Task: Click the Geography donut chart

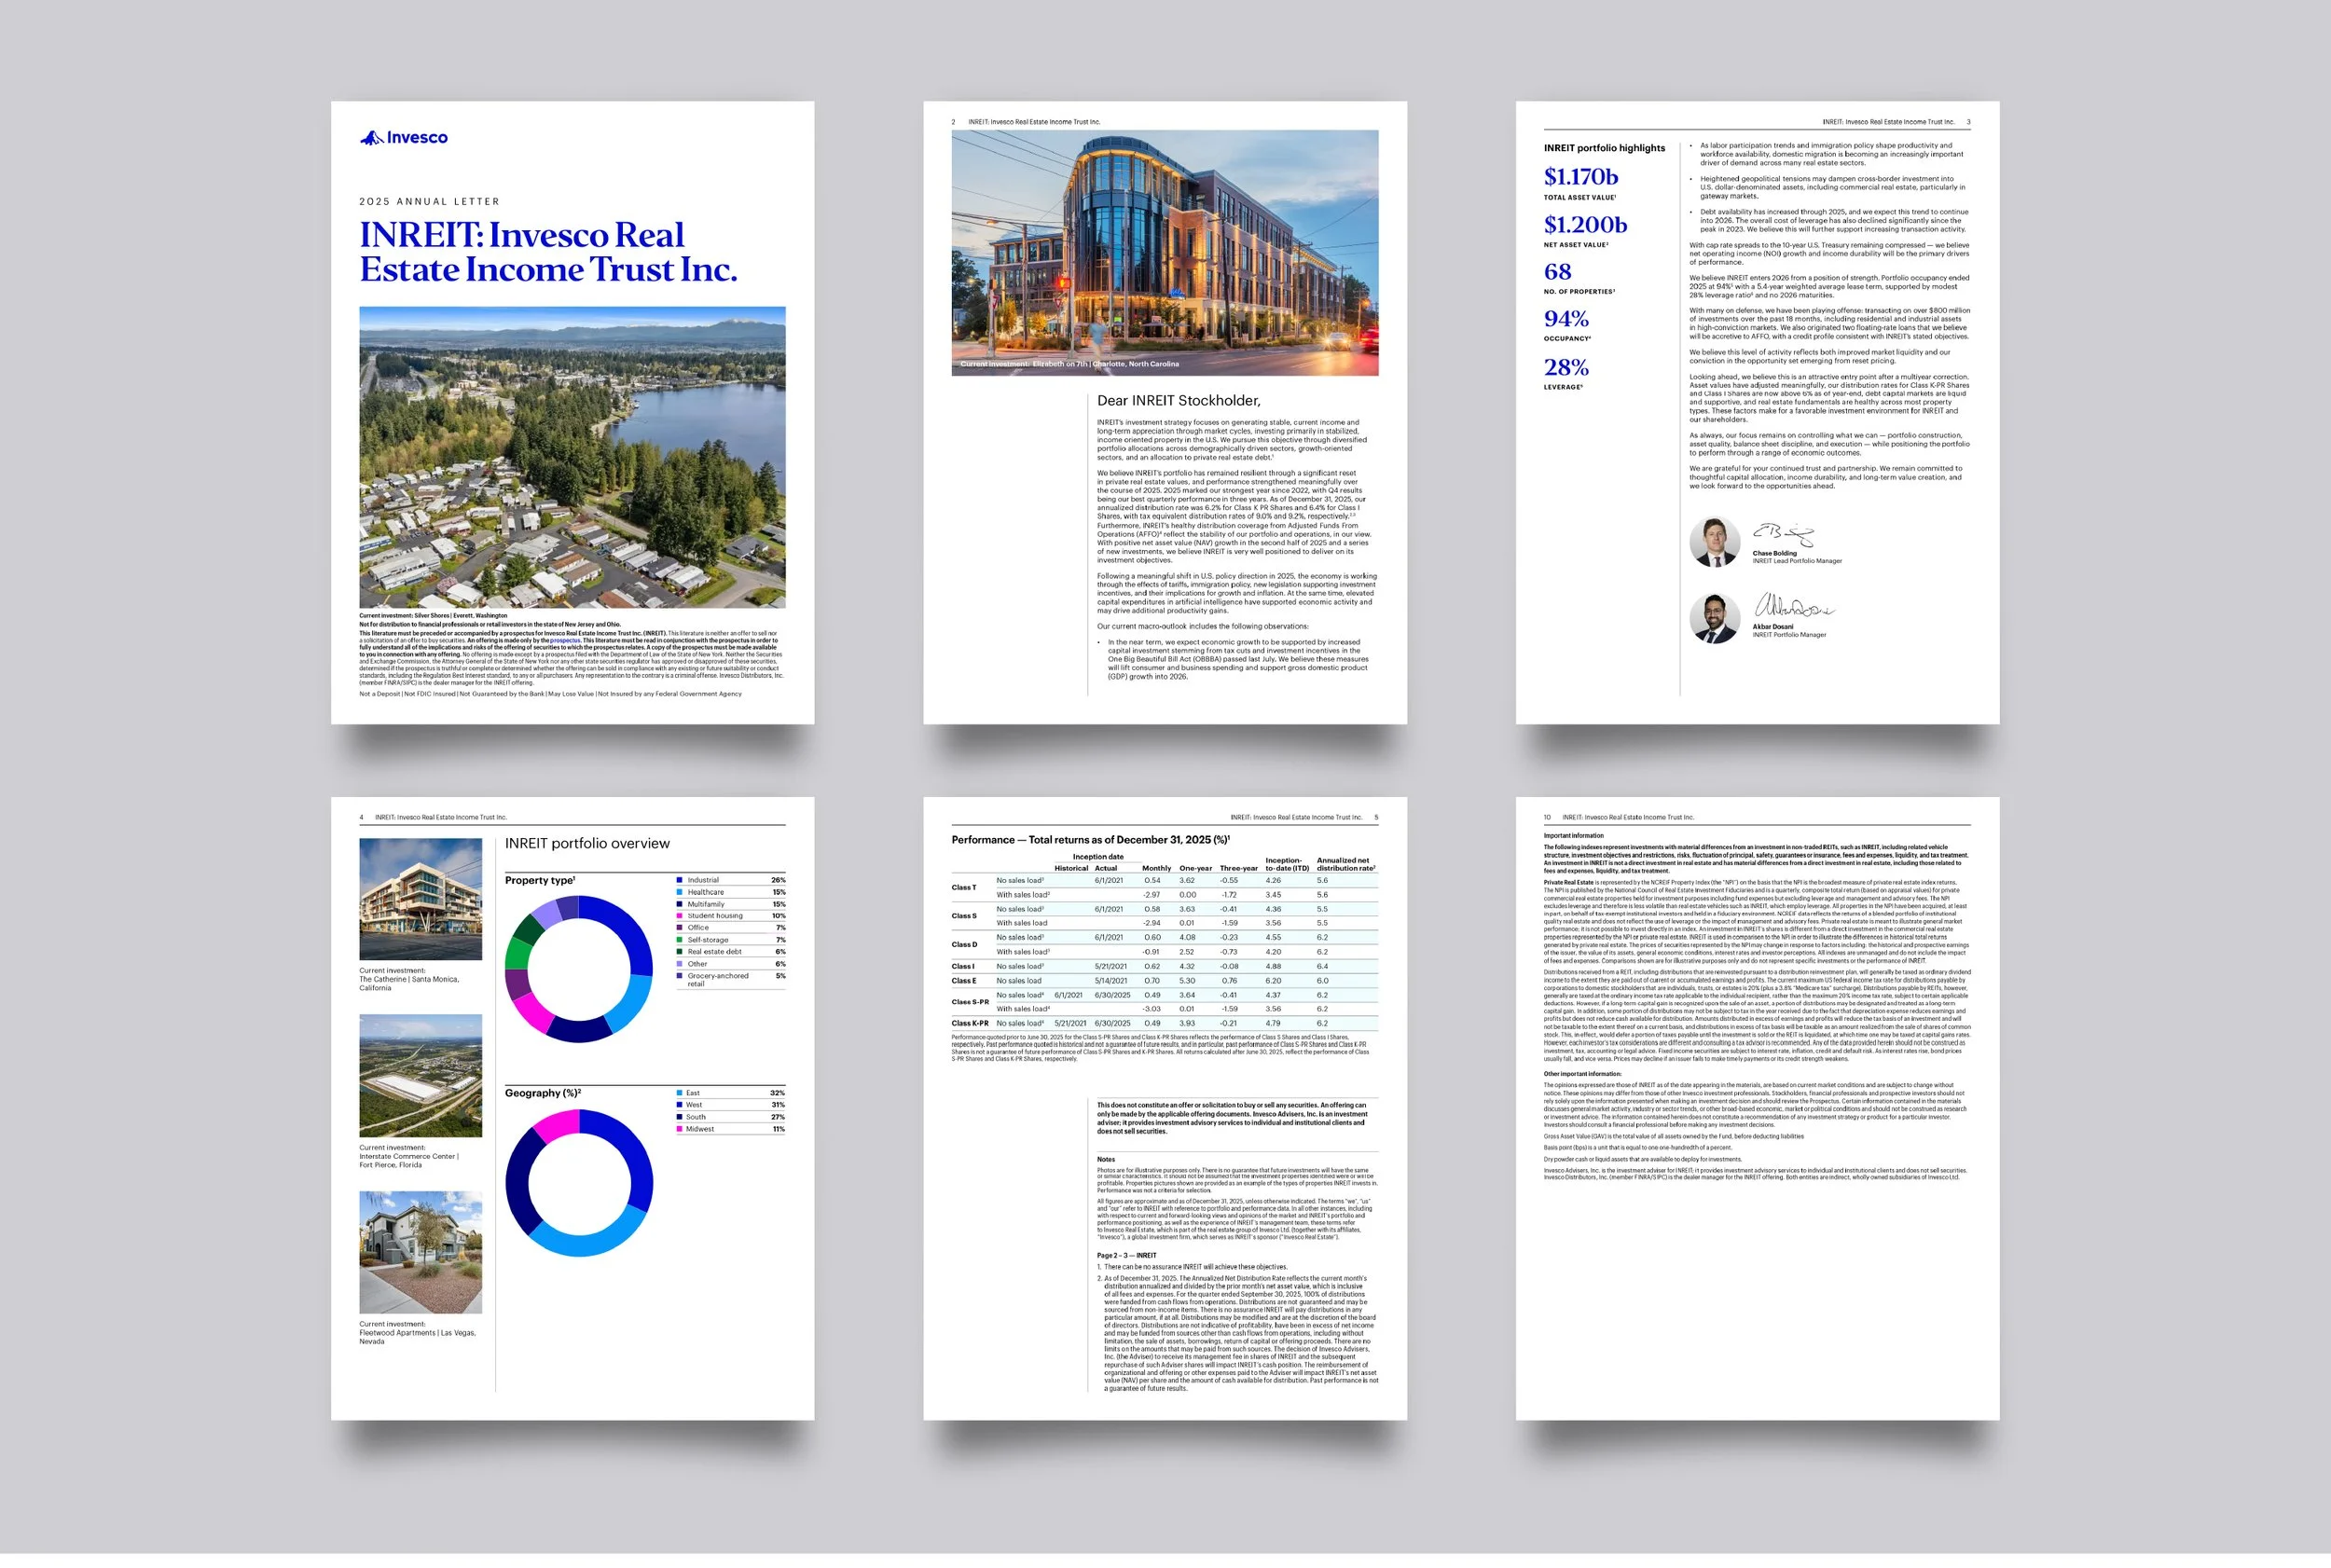Action: coord(578,1183)
